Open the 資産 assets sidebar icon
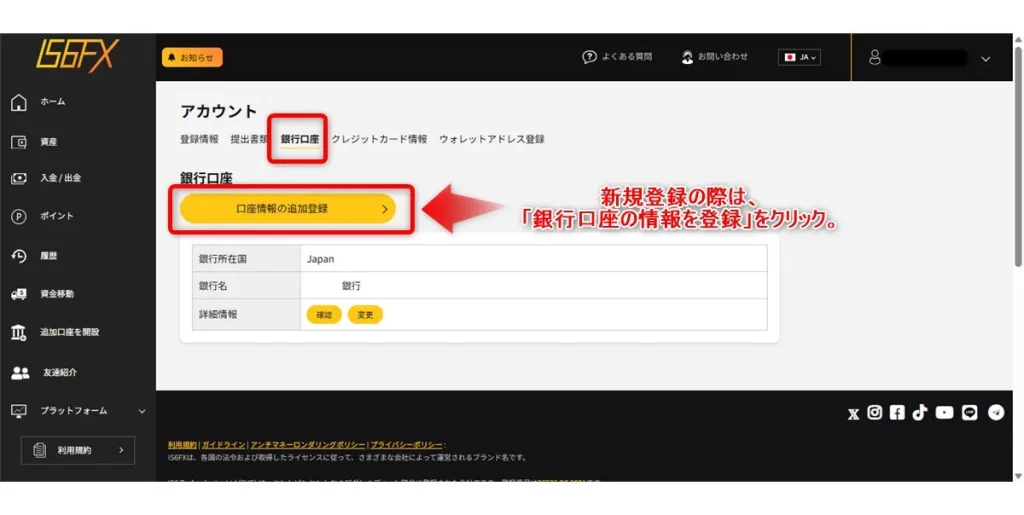The width and height of the screenshot is (1024, 515). click(19, 142)
